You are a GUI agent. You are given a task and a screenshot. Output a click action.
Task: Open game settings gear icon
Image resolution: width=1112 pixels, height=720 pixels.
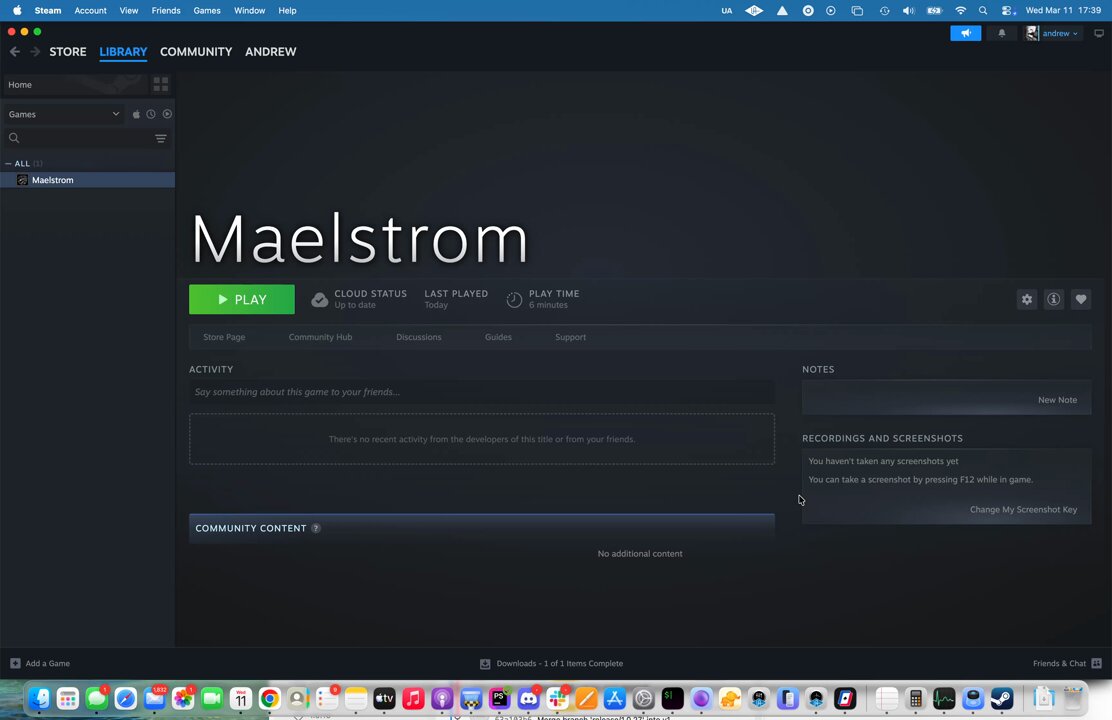click(1026, 299)
